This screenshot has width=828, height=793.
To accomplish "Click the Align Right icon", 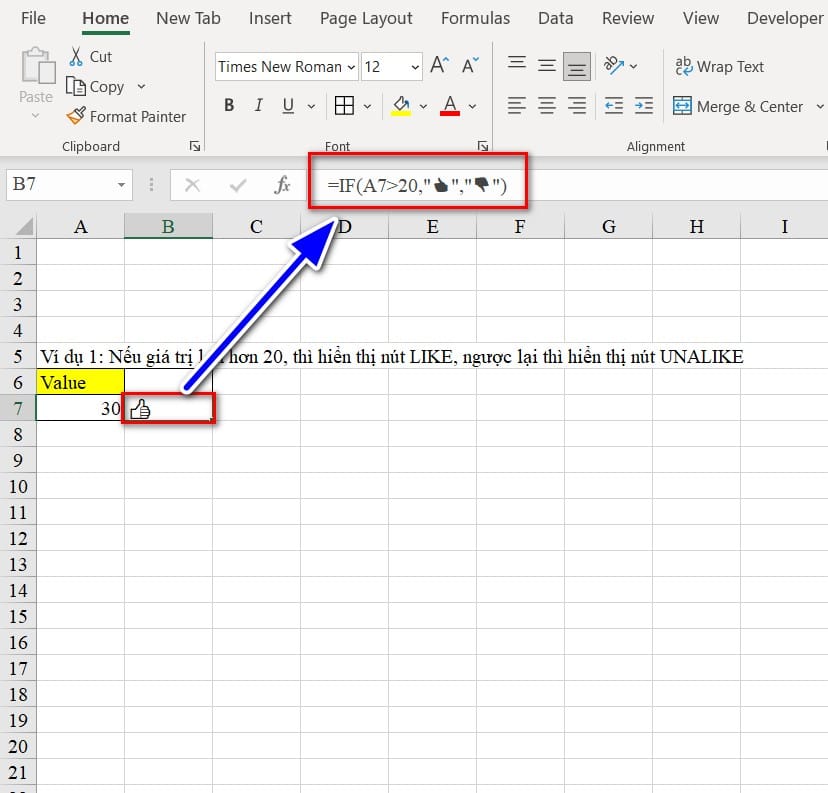I will [577, 106].
